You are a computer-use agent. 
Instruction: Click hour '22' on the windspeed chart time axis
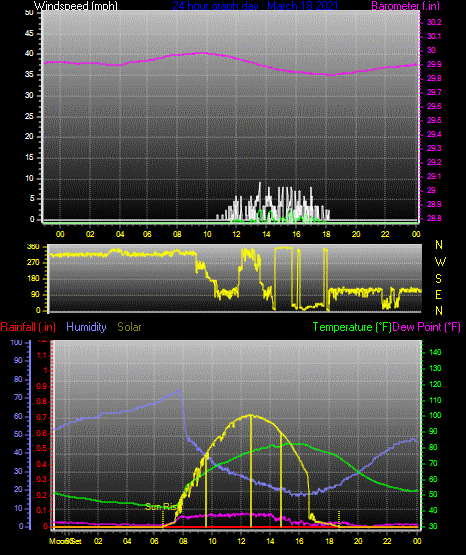(x=385, y=234)
